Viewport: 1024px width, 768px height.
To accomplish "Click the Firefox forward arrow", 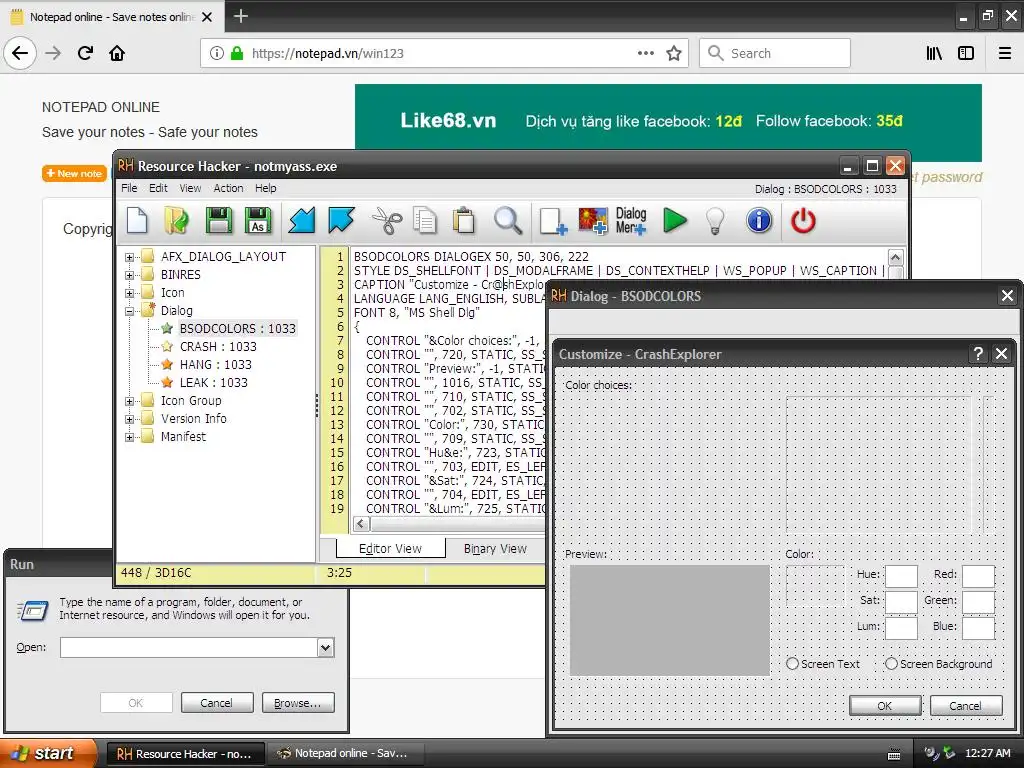I will tap(53, 53).
